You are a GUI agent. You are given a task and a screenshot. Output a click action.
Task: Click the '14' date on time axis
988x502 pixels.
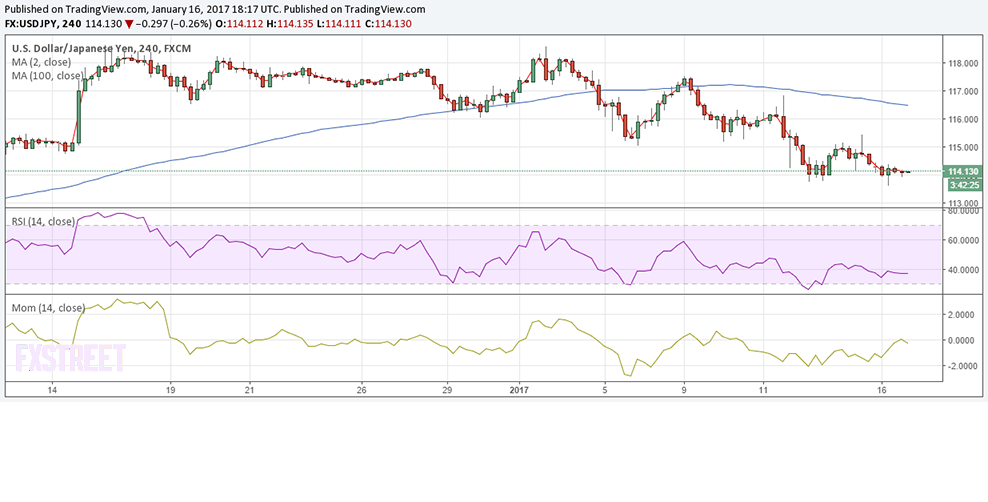coord(53,391)
